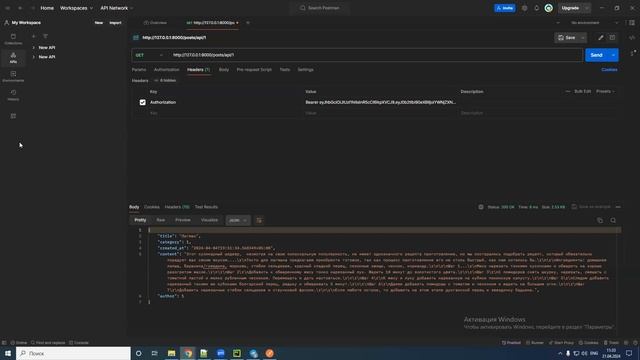The width and height of the screenshot is (640, 360).
Task: Switch to the request Settings tab
Action: (305, 70)
